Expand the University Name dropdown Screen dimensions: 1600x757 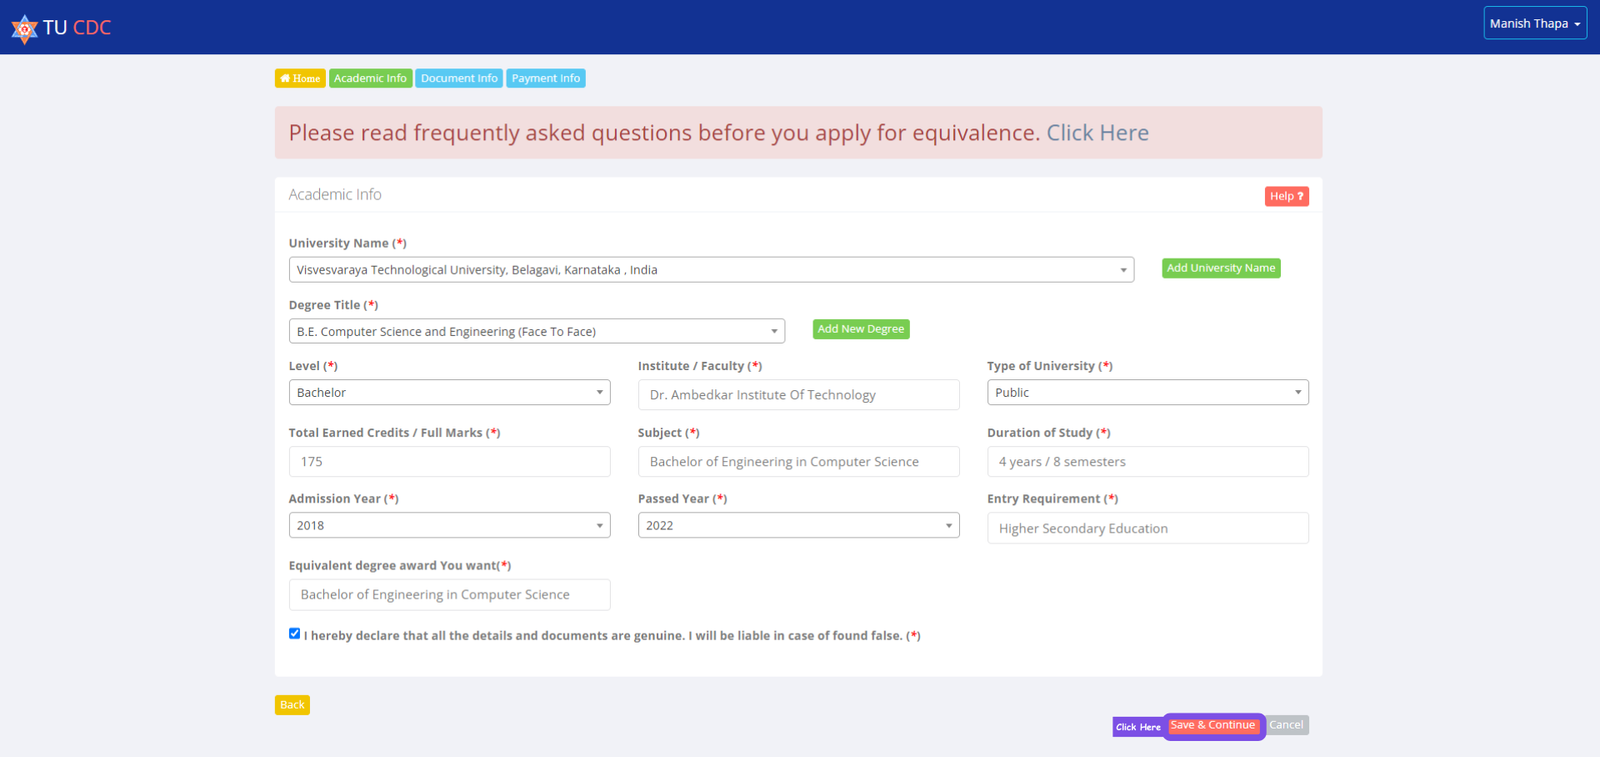711,270
